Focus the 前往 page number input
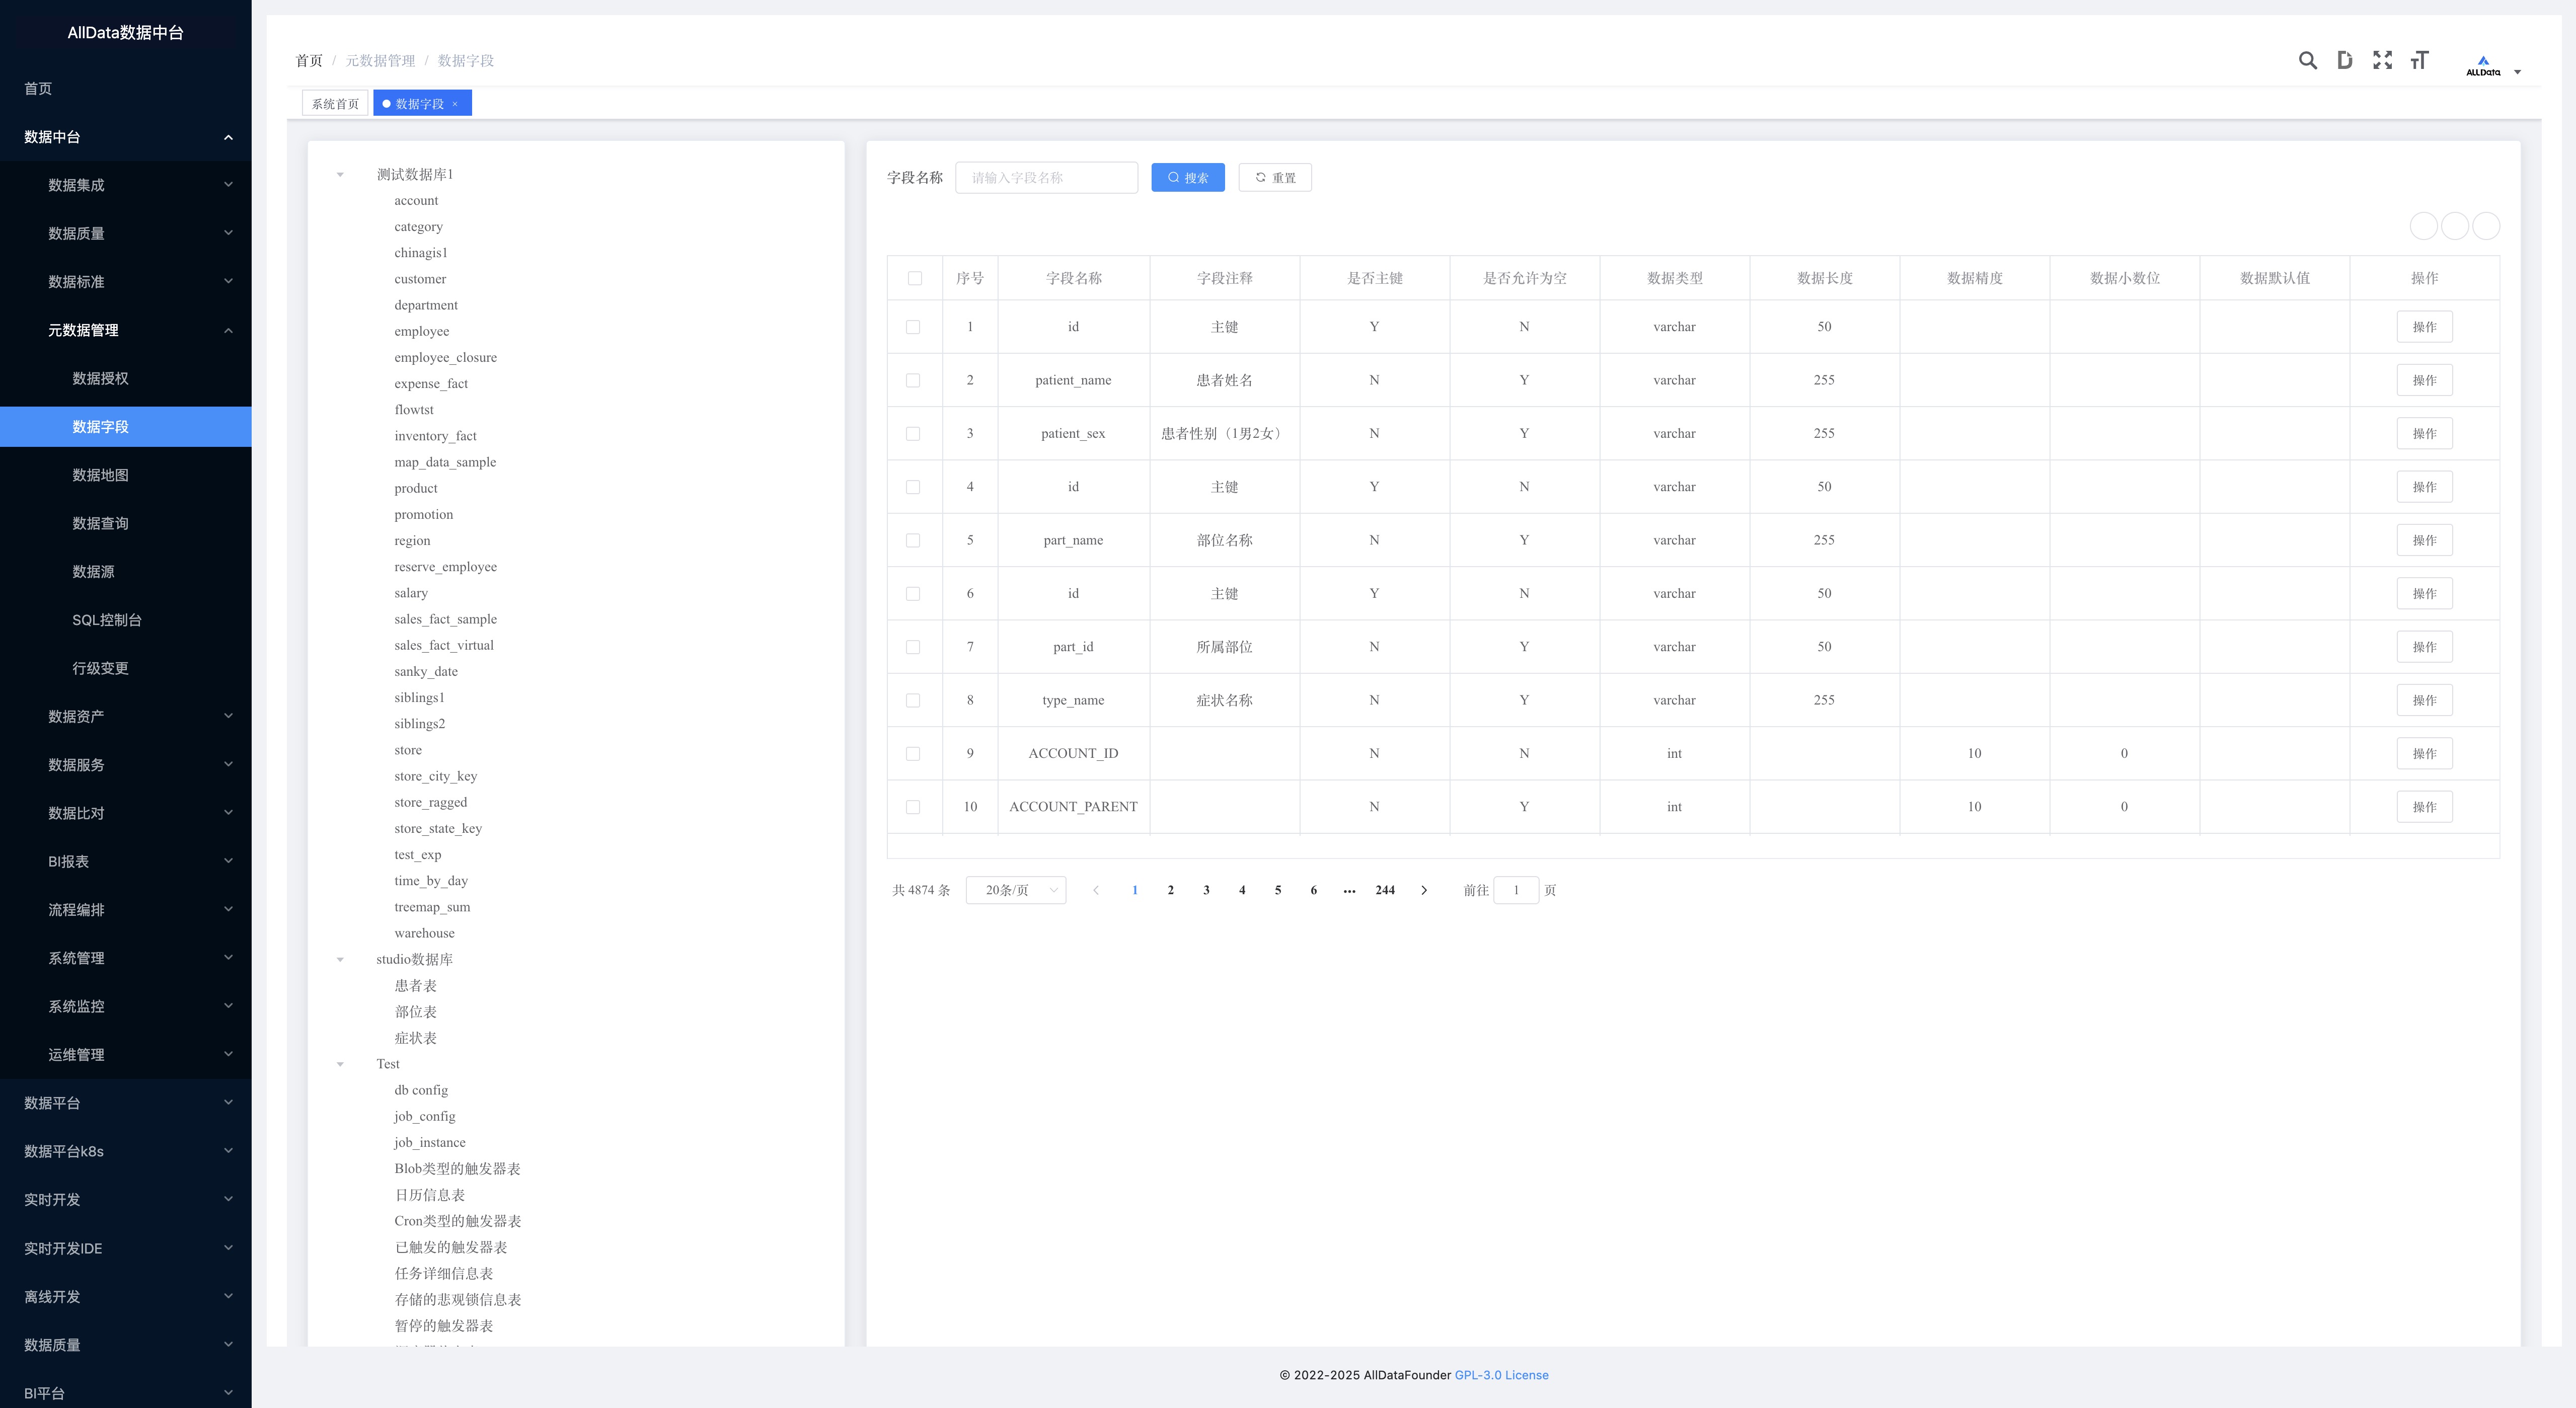This screenshot has height=1408, width=2576. (1516, 890)
